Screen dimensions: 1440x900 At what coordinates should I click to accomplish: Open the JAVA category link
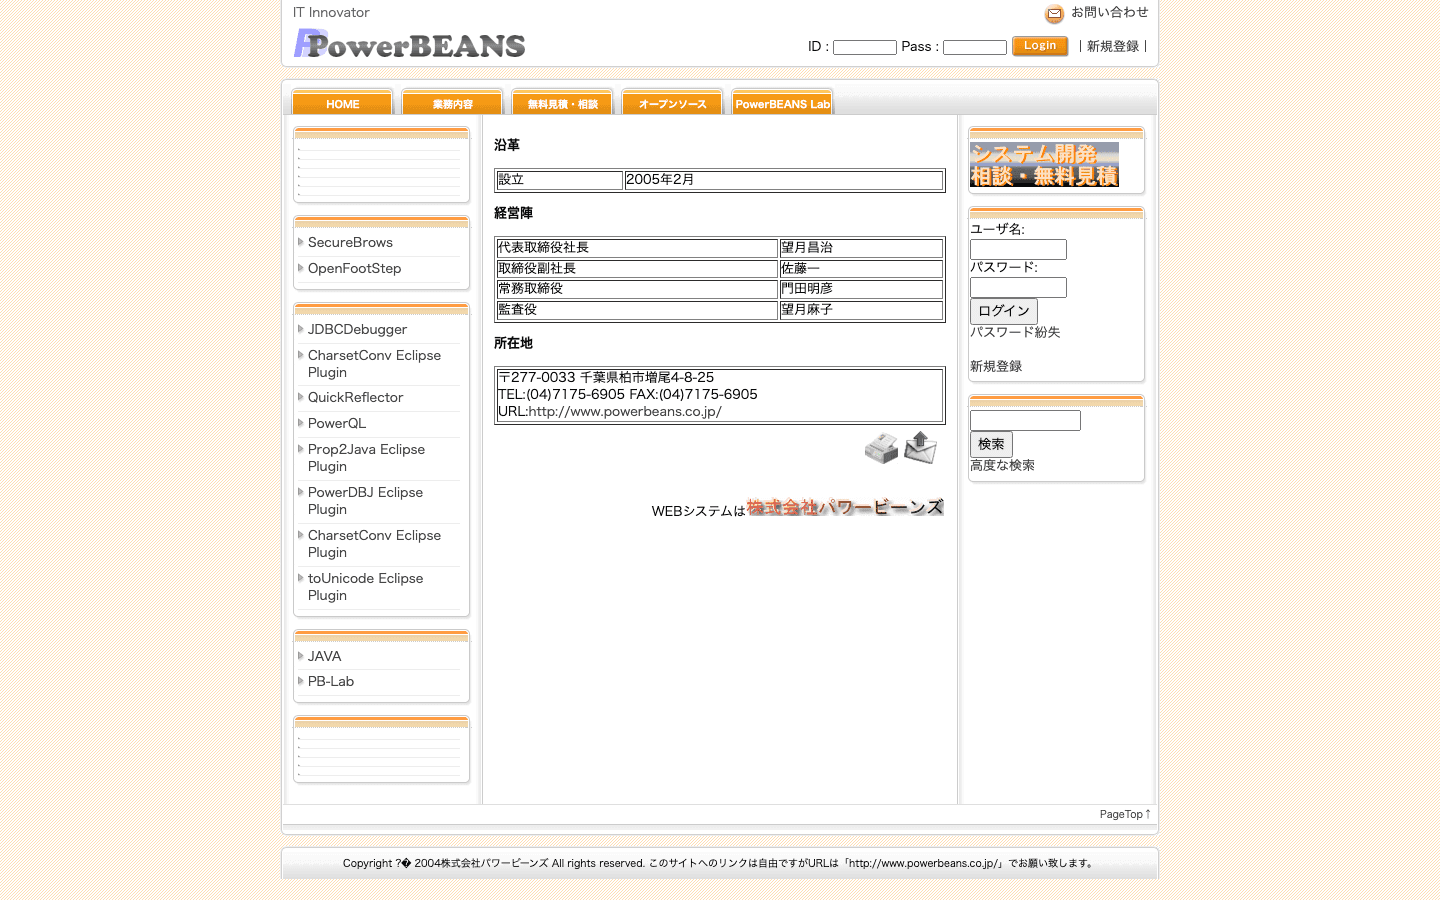pyautogui.click(x=324, y=656)
